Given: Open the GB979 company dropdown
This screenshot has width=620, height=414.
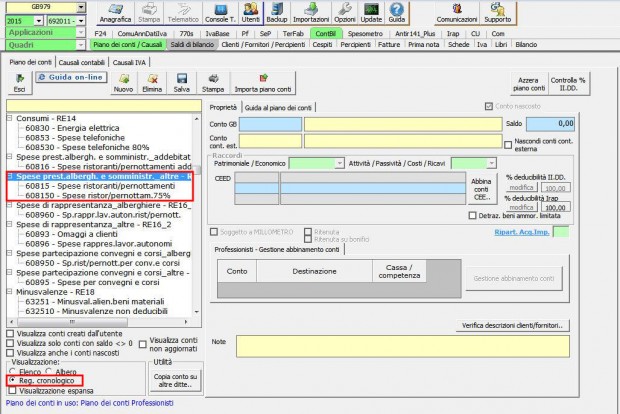Looking at the screenshot, I should click(x=81, y=8).
